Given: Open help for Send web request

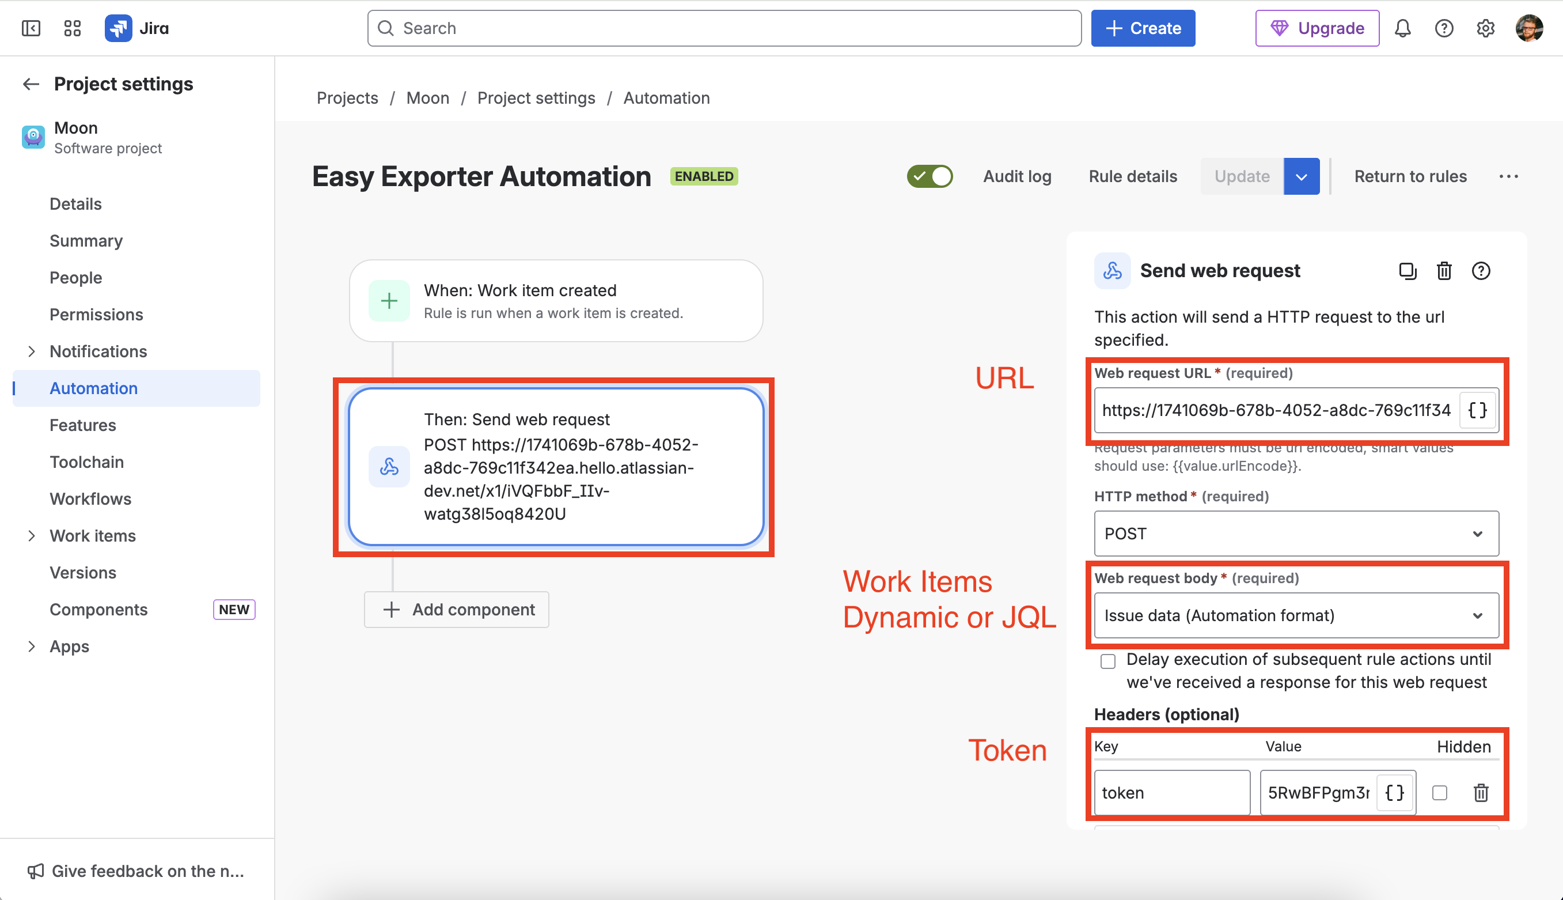Looking at the screenshot, I should coord(1481,271).
